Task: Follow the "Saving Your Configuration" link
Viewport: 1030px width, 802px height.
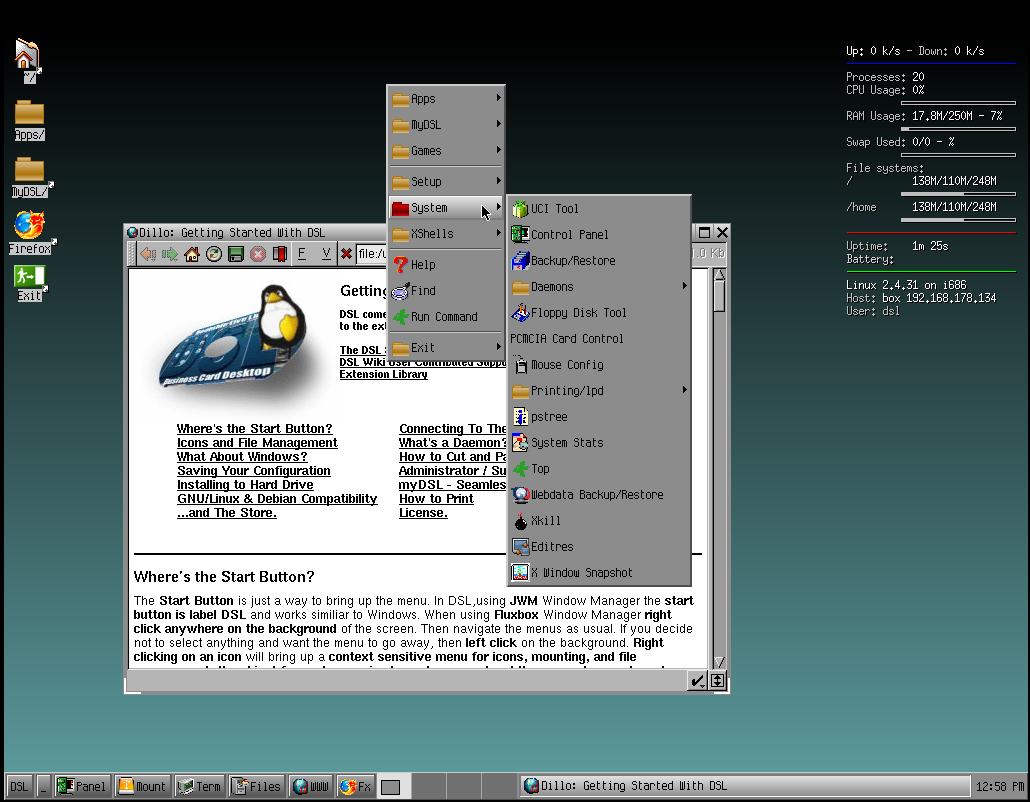Action: [254, 471]
